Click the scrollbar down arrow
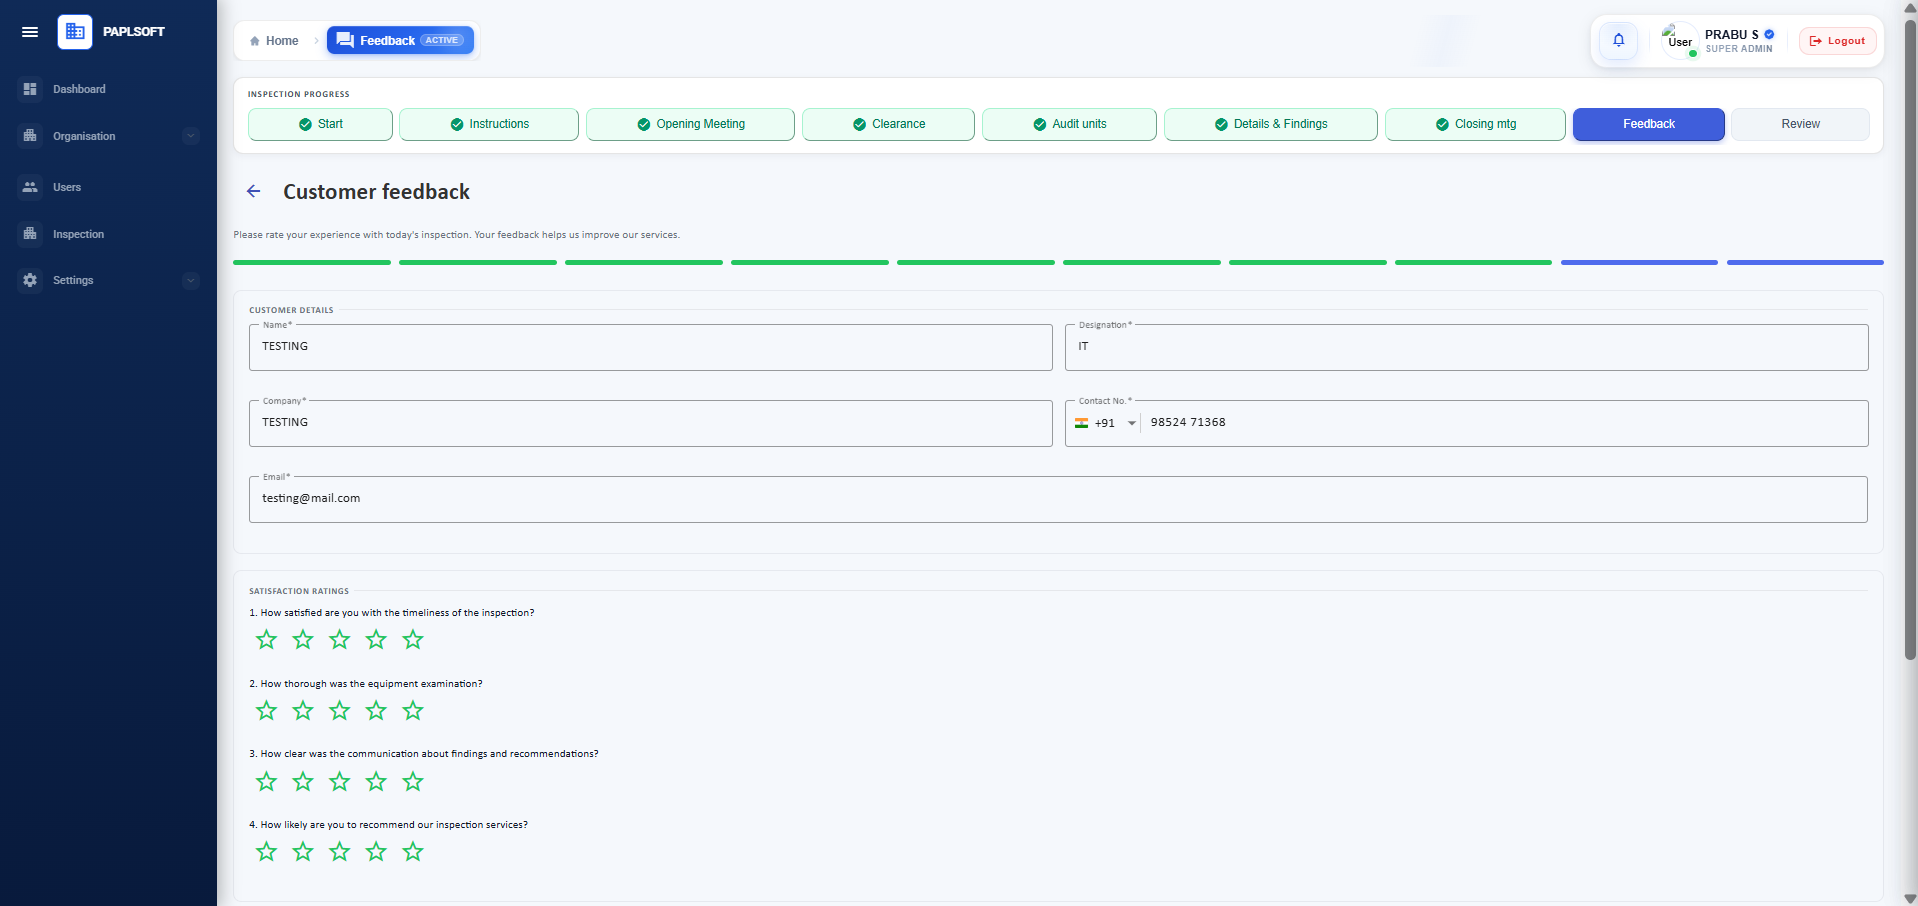The height and width of the screenshot is (906, 1918). 1910,898
